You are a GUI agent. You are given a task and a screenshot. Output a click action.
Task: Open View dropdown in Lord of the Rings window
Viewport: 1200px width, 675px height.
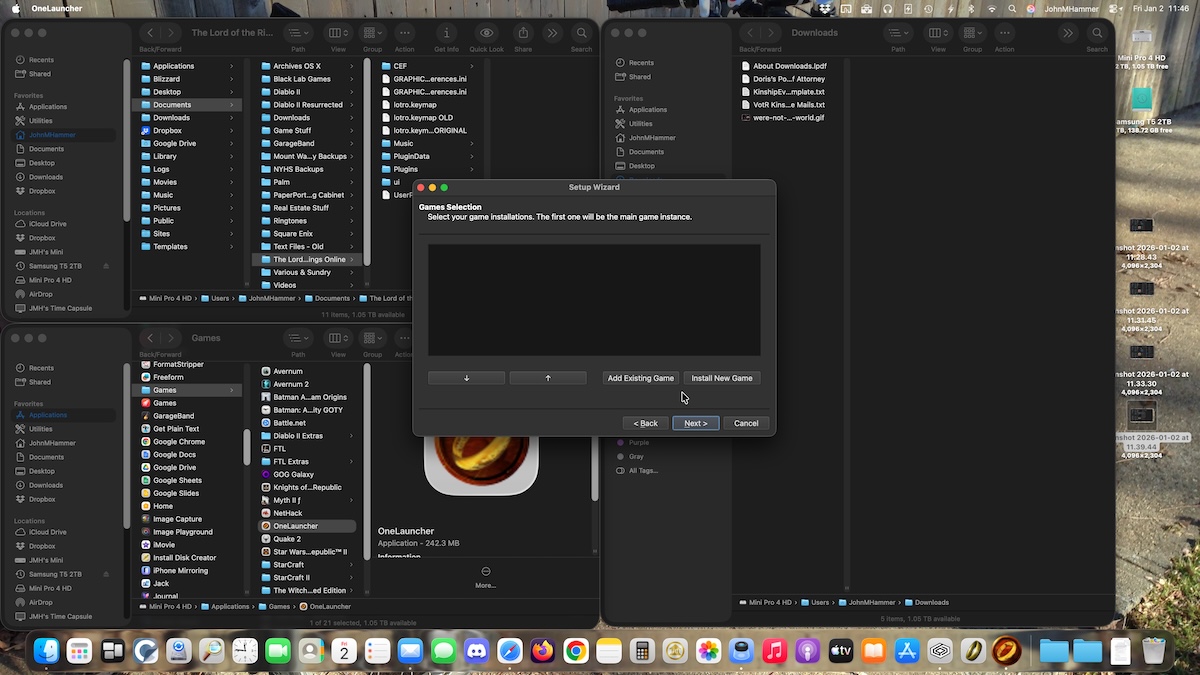(338, 33)
